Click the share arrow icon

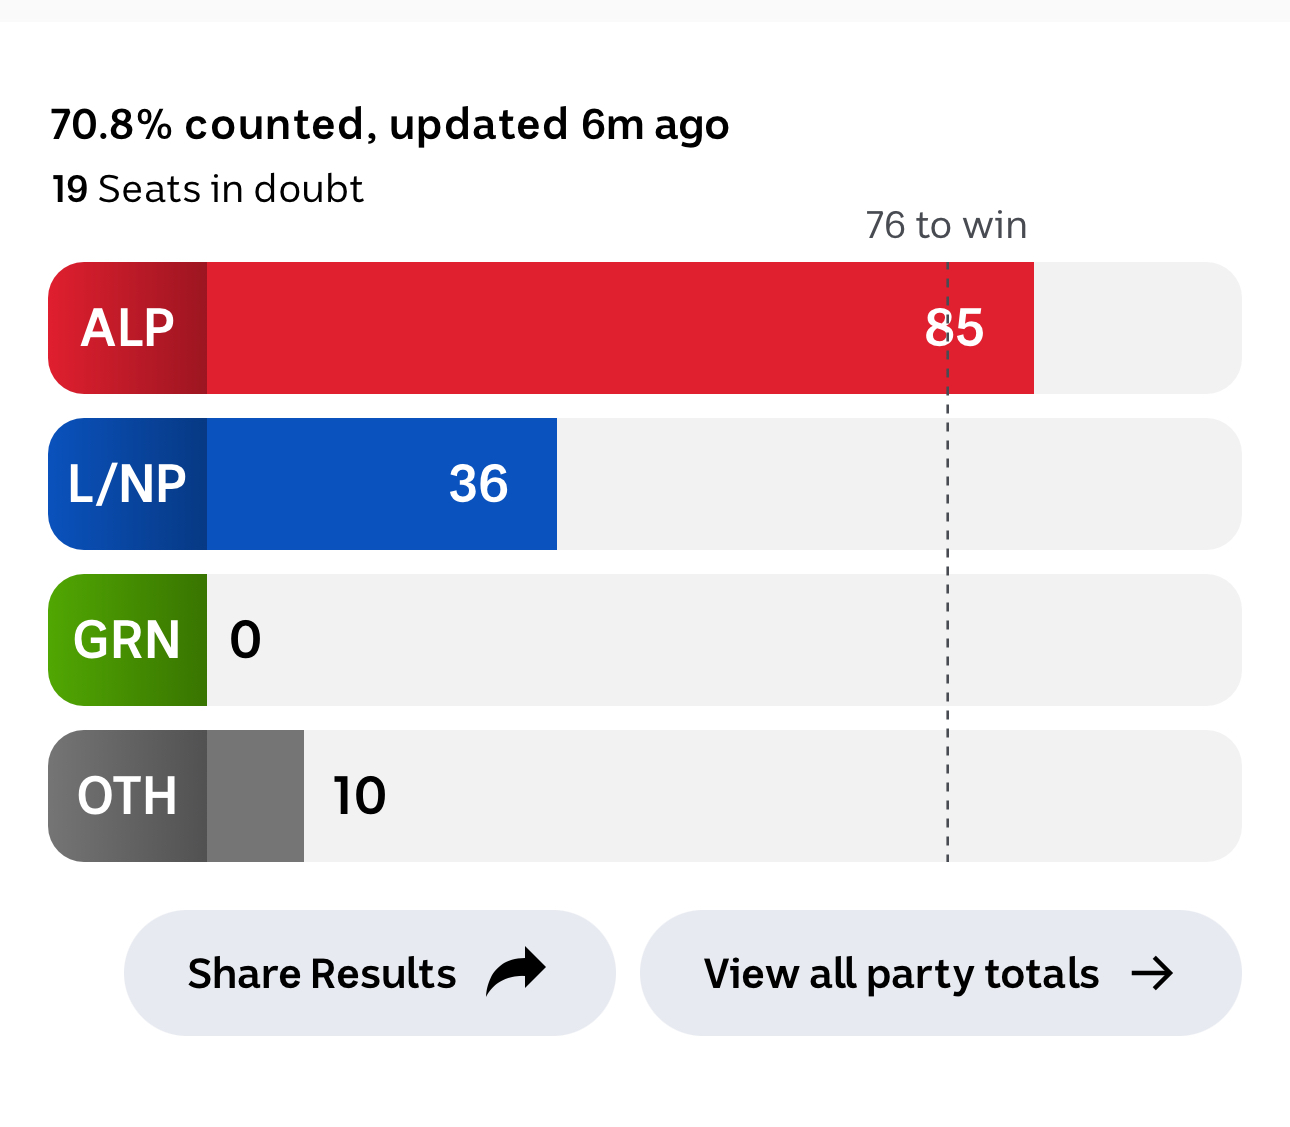coord(516,972)
